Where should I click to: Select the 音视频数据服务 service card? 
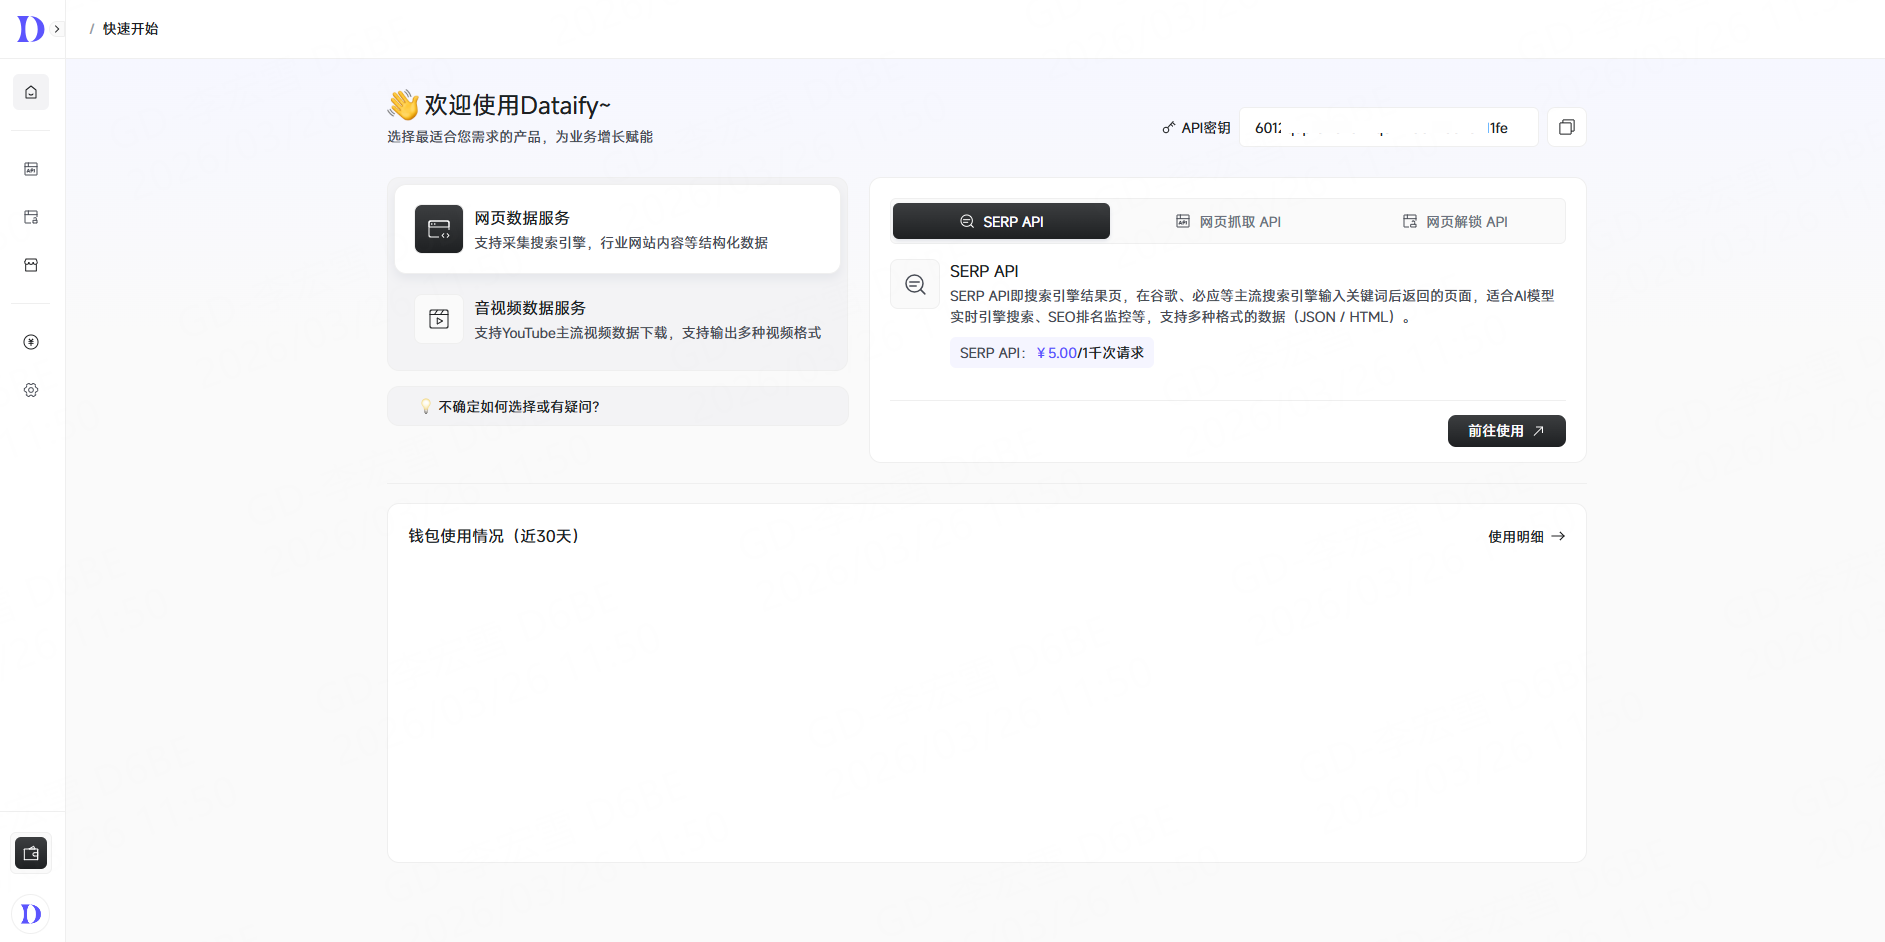617,319
